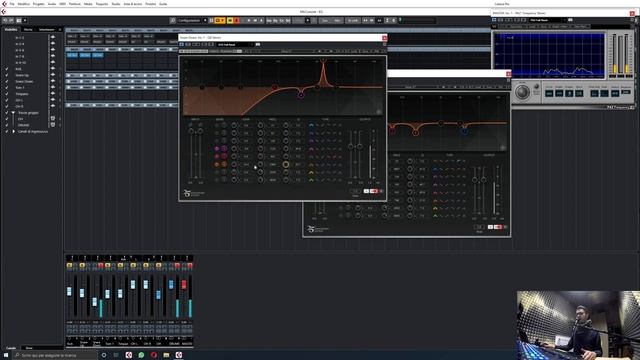Click the purple EQ node at the dip

301,95
